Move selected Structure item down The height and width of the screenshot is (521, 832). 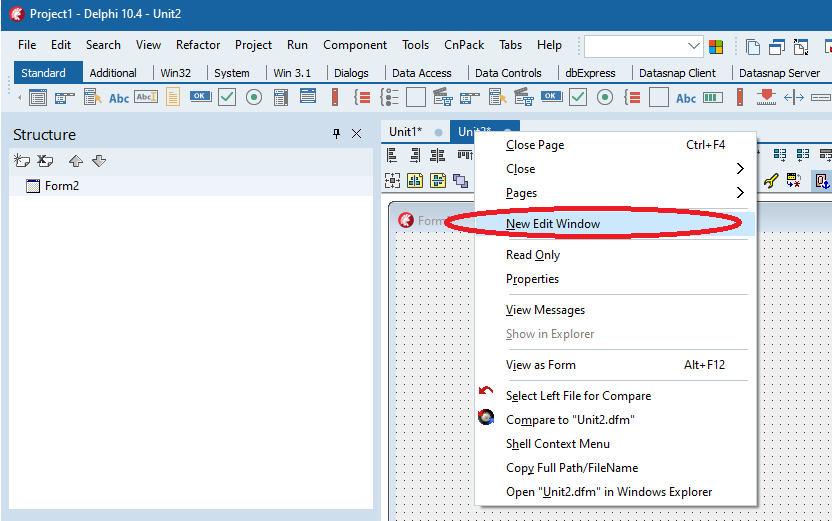click(x=99, y=161)
